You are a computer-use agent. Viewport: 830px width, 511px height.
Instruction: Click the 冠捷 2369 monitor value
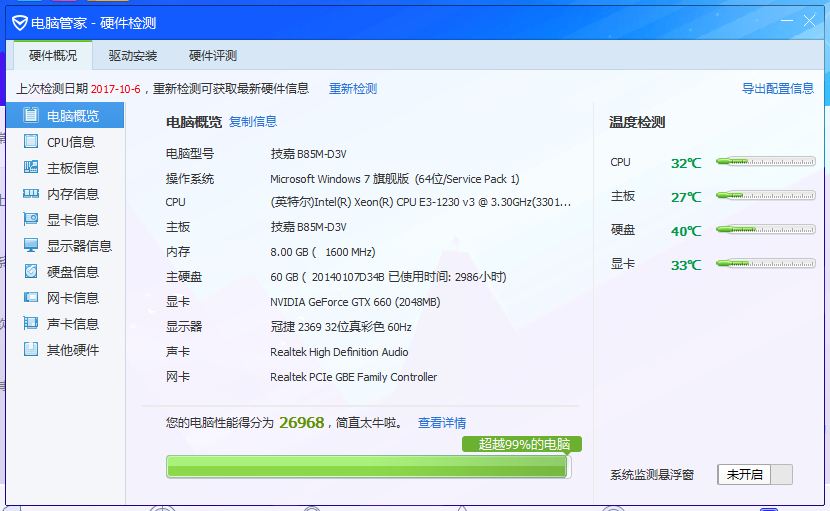340,327
